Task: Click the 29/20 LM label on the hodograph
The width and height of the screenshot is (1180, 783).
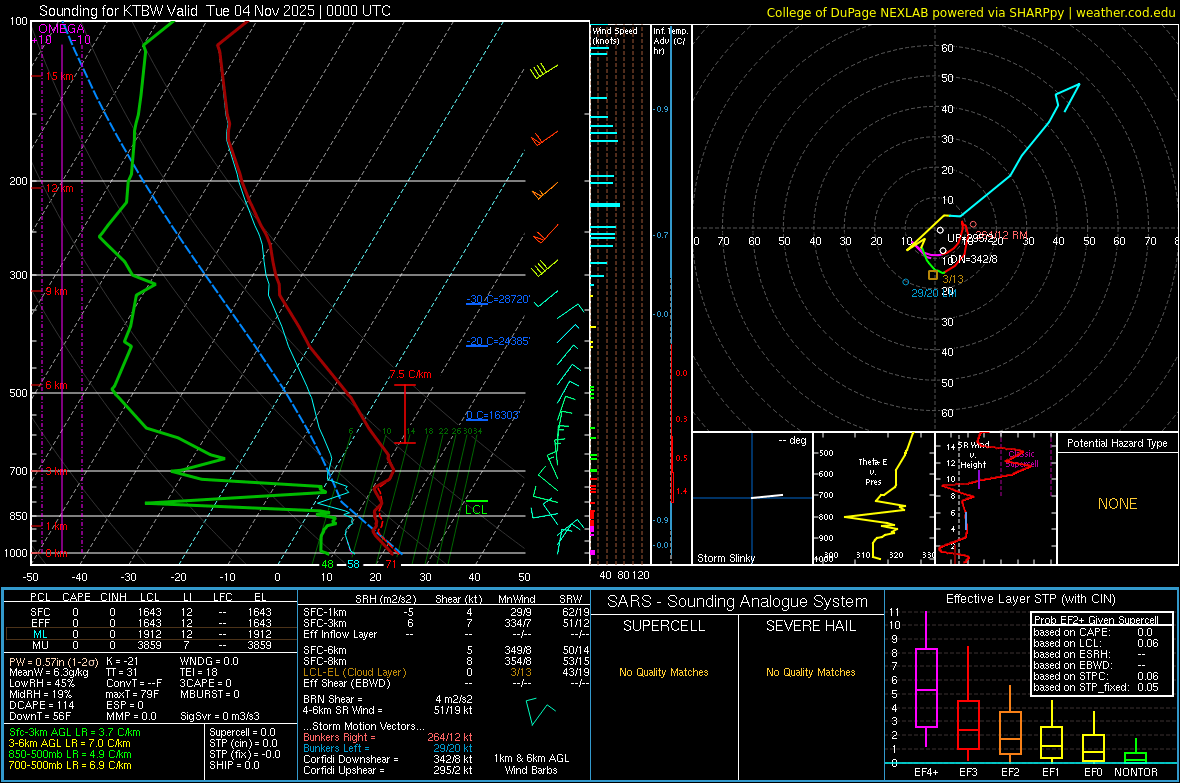Action: click(933, 293)
